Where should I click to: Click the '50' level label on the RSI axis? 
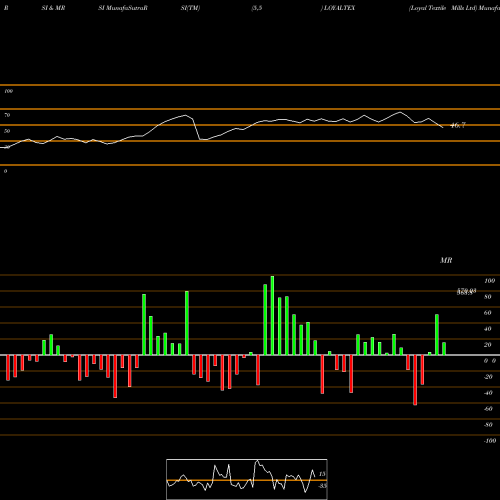(7, 131)
